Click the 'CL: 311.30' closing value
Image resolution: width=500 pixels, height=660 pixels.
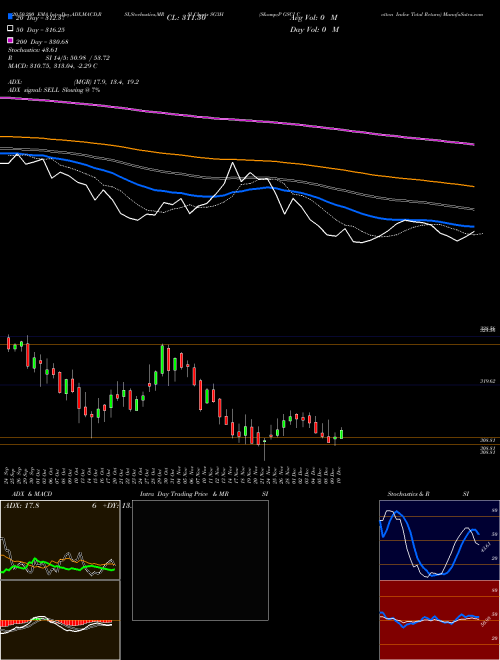tap(186, 18)
